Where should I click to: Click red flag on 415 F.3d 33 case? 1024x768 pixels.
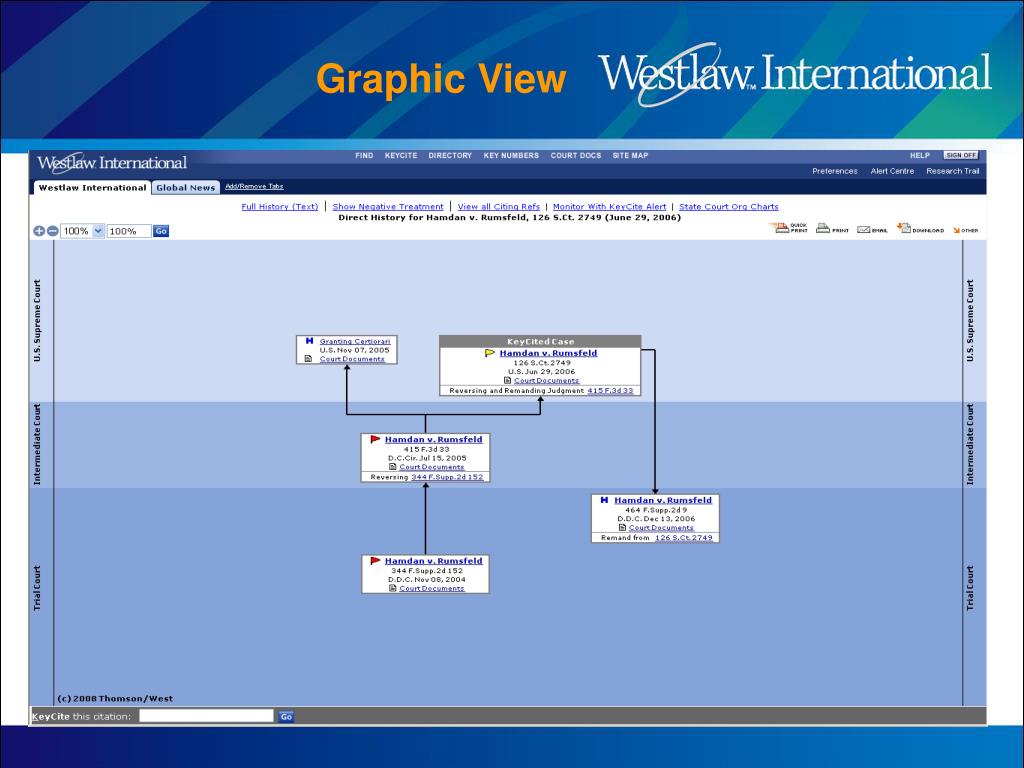click(375, 440)
